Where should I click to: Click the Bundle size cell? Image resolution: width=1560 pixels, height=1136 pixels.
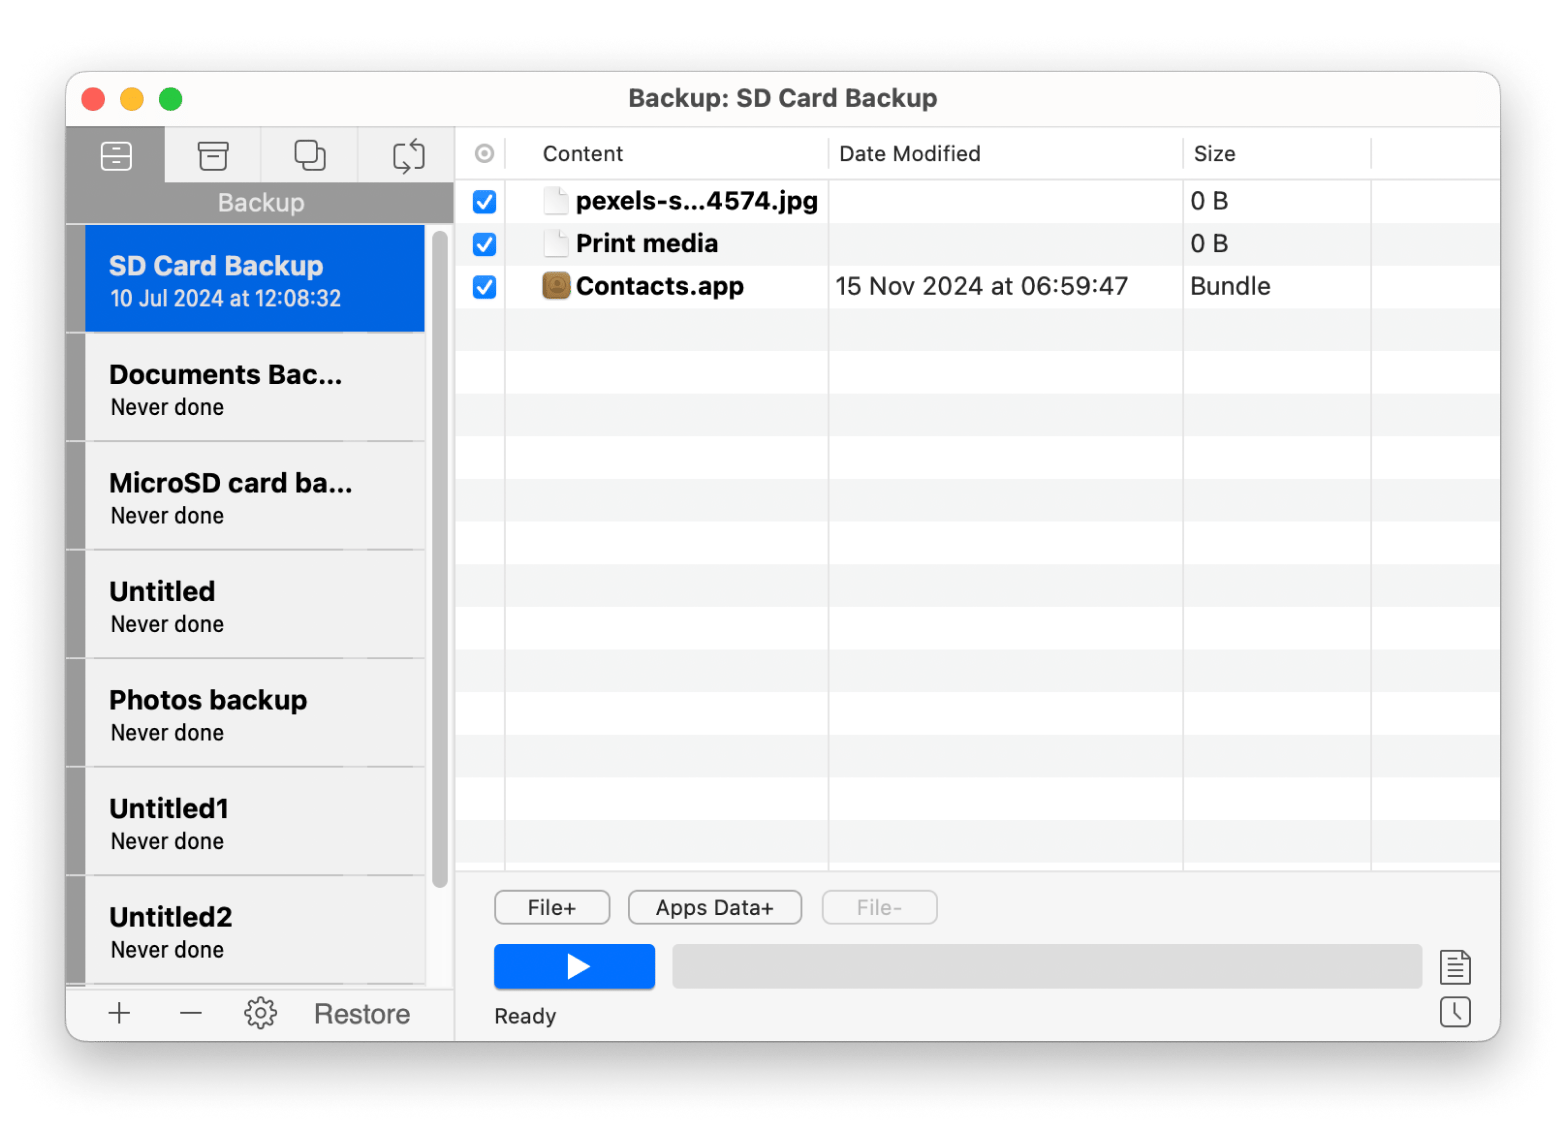click(x=1230, y=286)
